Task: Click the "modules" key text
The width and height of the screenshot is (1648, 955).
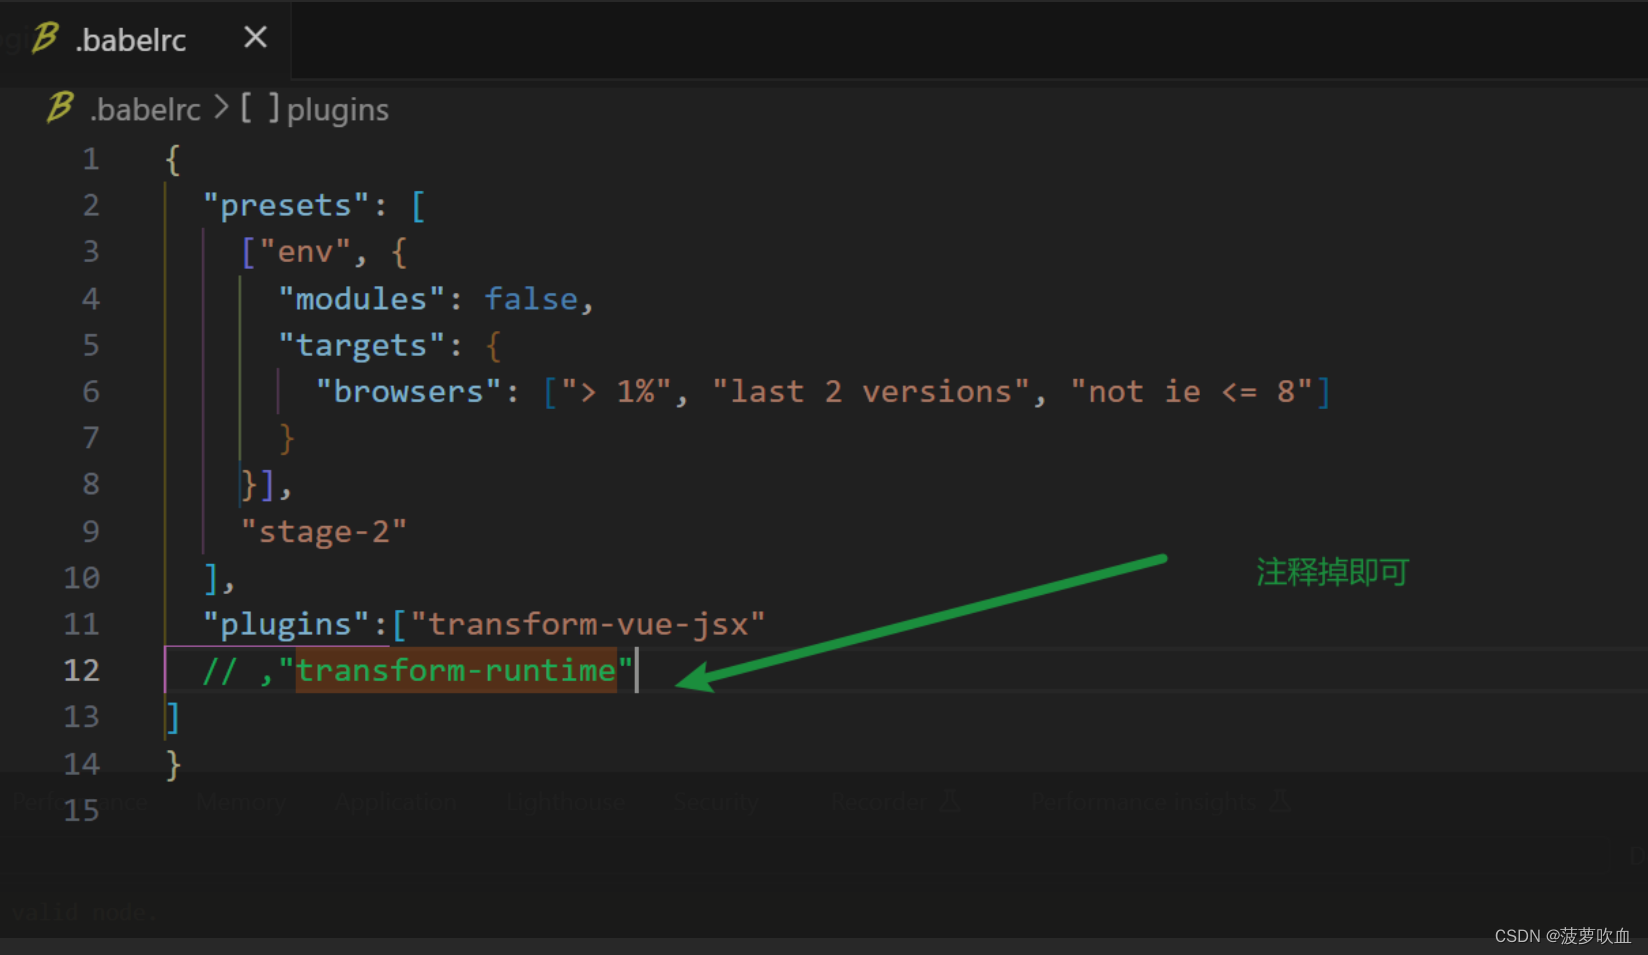Action: click(x=361, y=299)
